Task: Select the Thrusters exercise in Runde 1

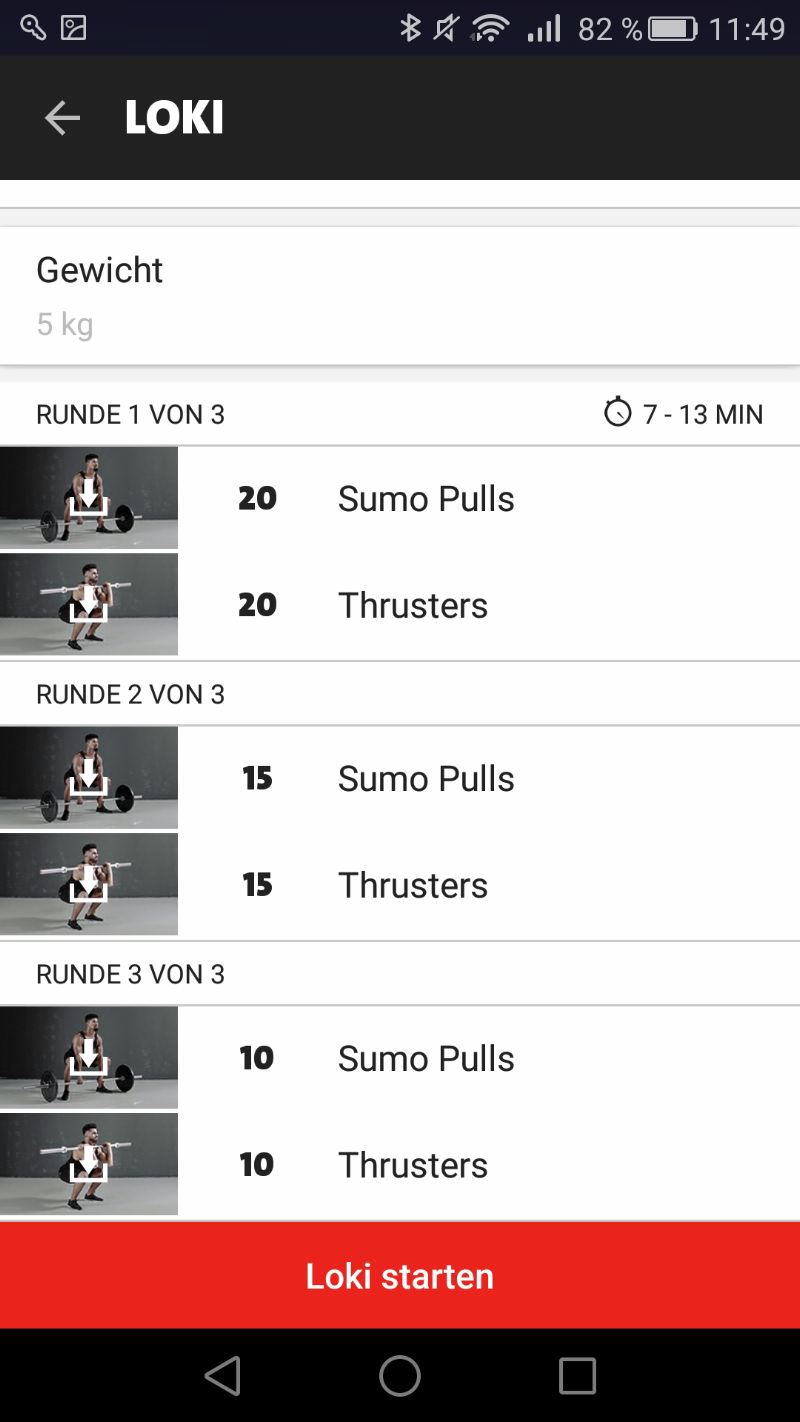Action: 413,604
